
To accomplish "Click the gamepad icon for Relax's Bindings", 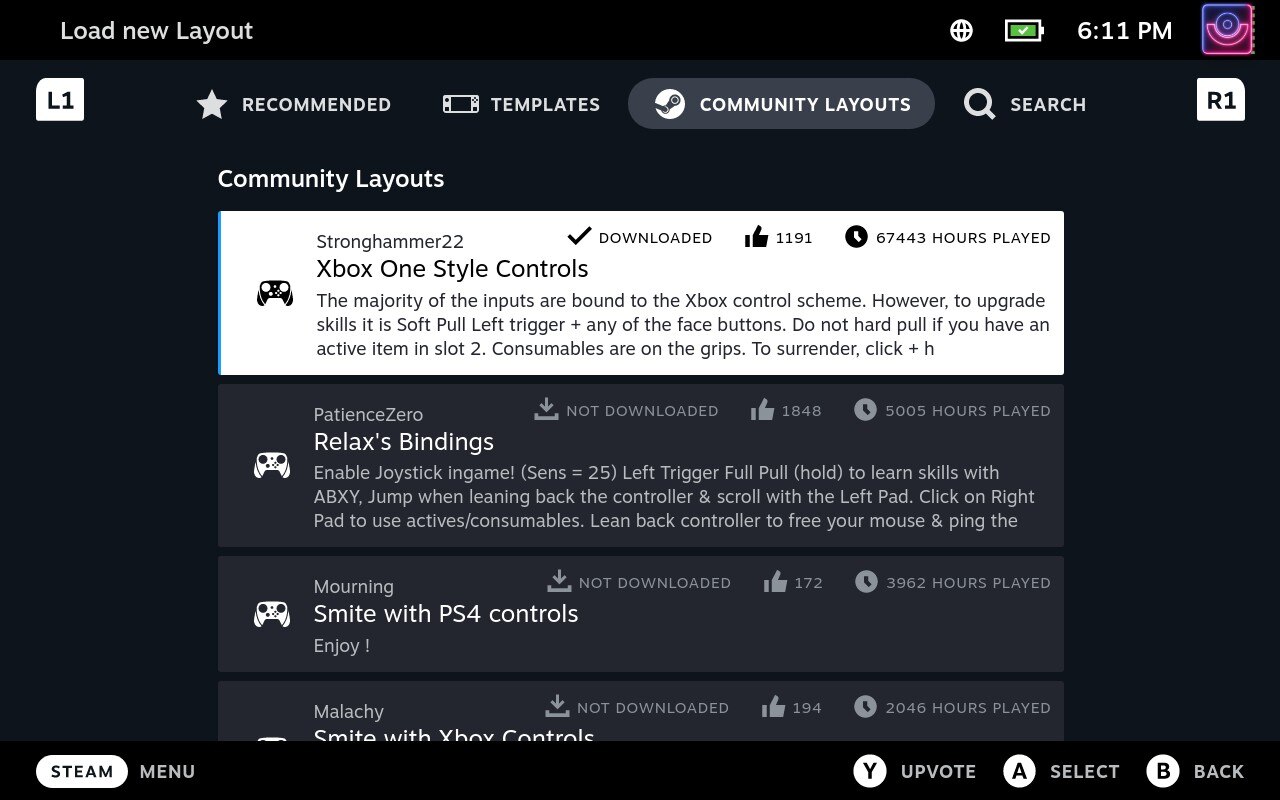I will [272, 466].
